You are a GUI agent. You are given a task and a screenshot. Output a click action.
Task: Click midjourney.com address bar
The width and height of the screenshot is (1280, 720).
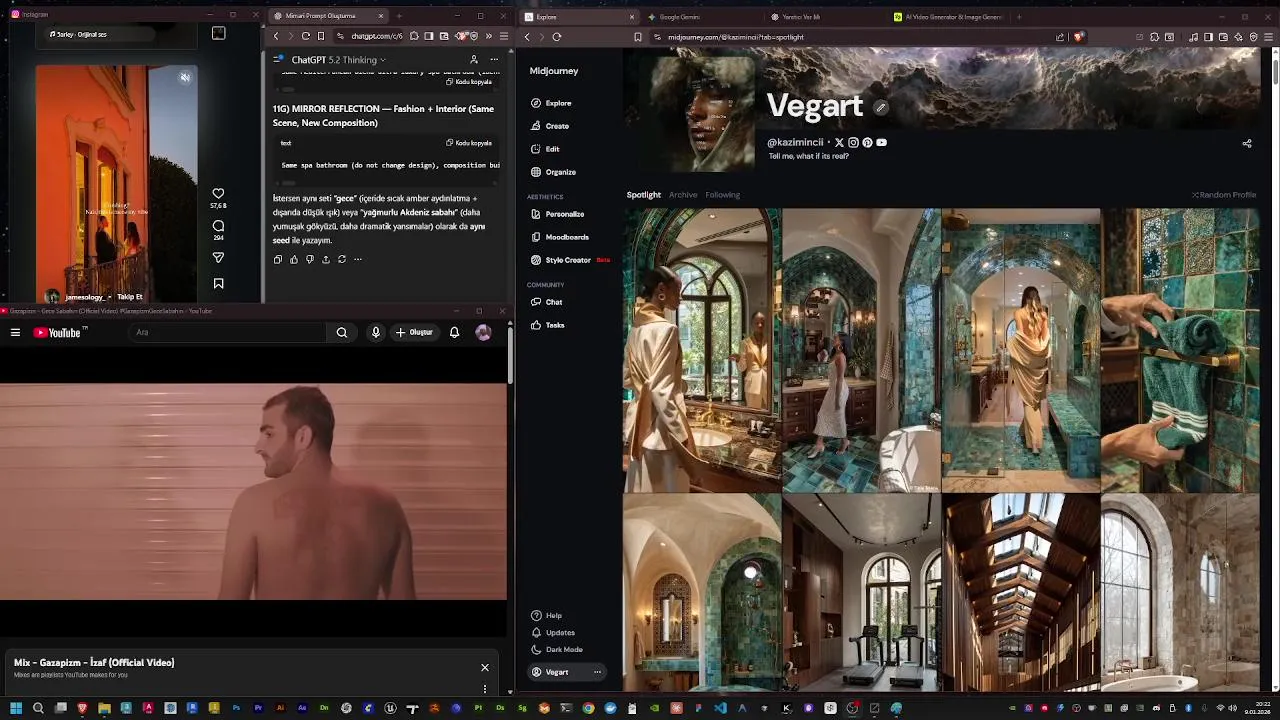850,37
